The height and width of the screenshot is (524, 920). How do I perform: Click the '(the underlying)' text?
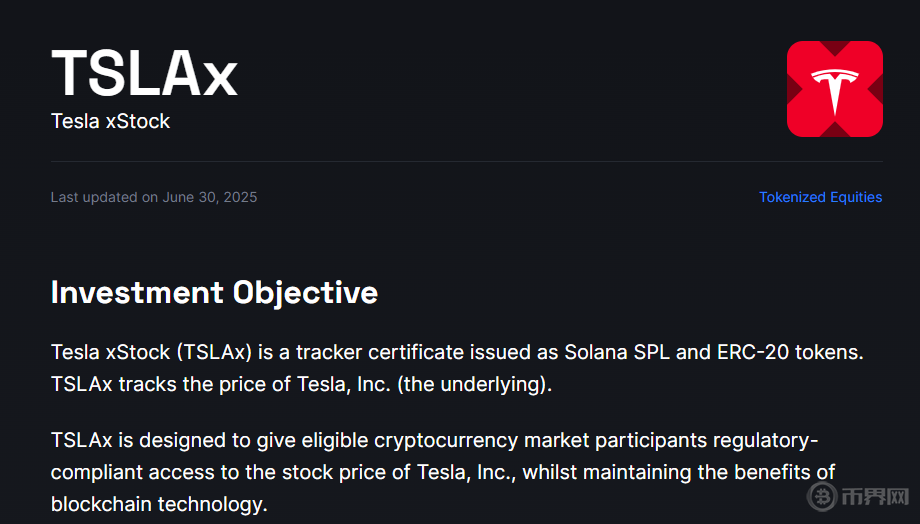tap(474, 384)
